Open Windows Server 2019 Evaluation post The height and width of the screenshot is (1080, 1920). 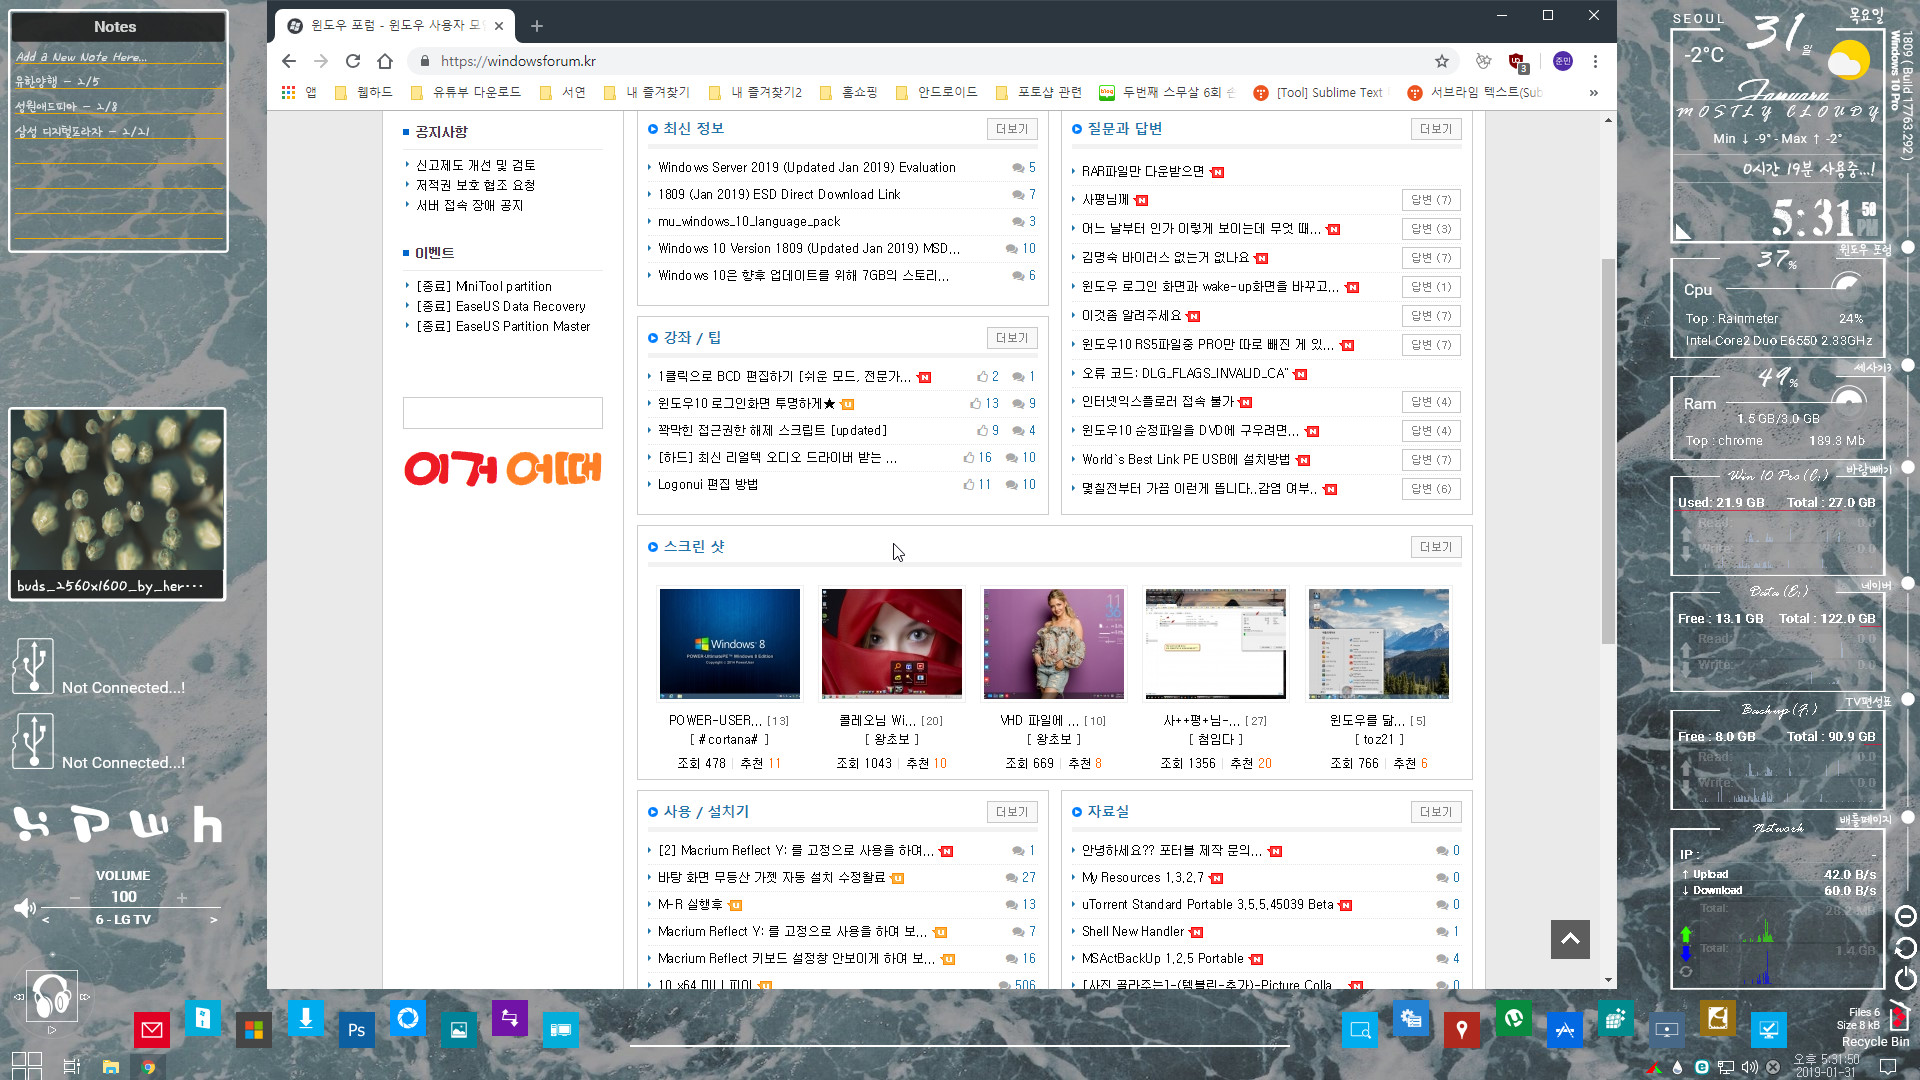[x=806, y=167]
